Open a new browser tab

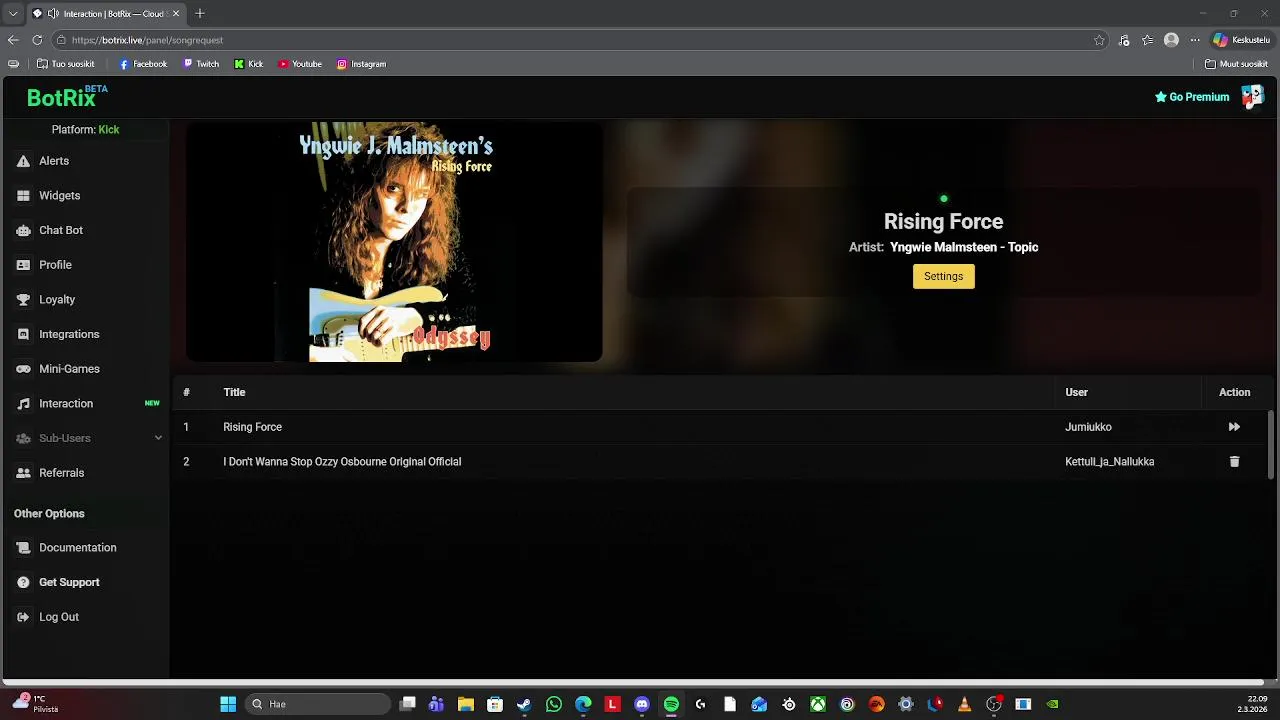coord(200,14)
